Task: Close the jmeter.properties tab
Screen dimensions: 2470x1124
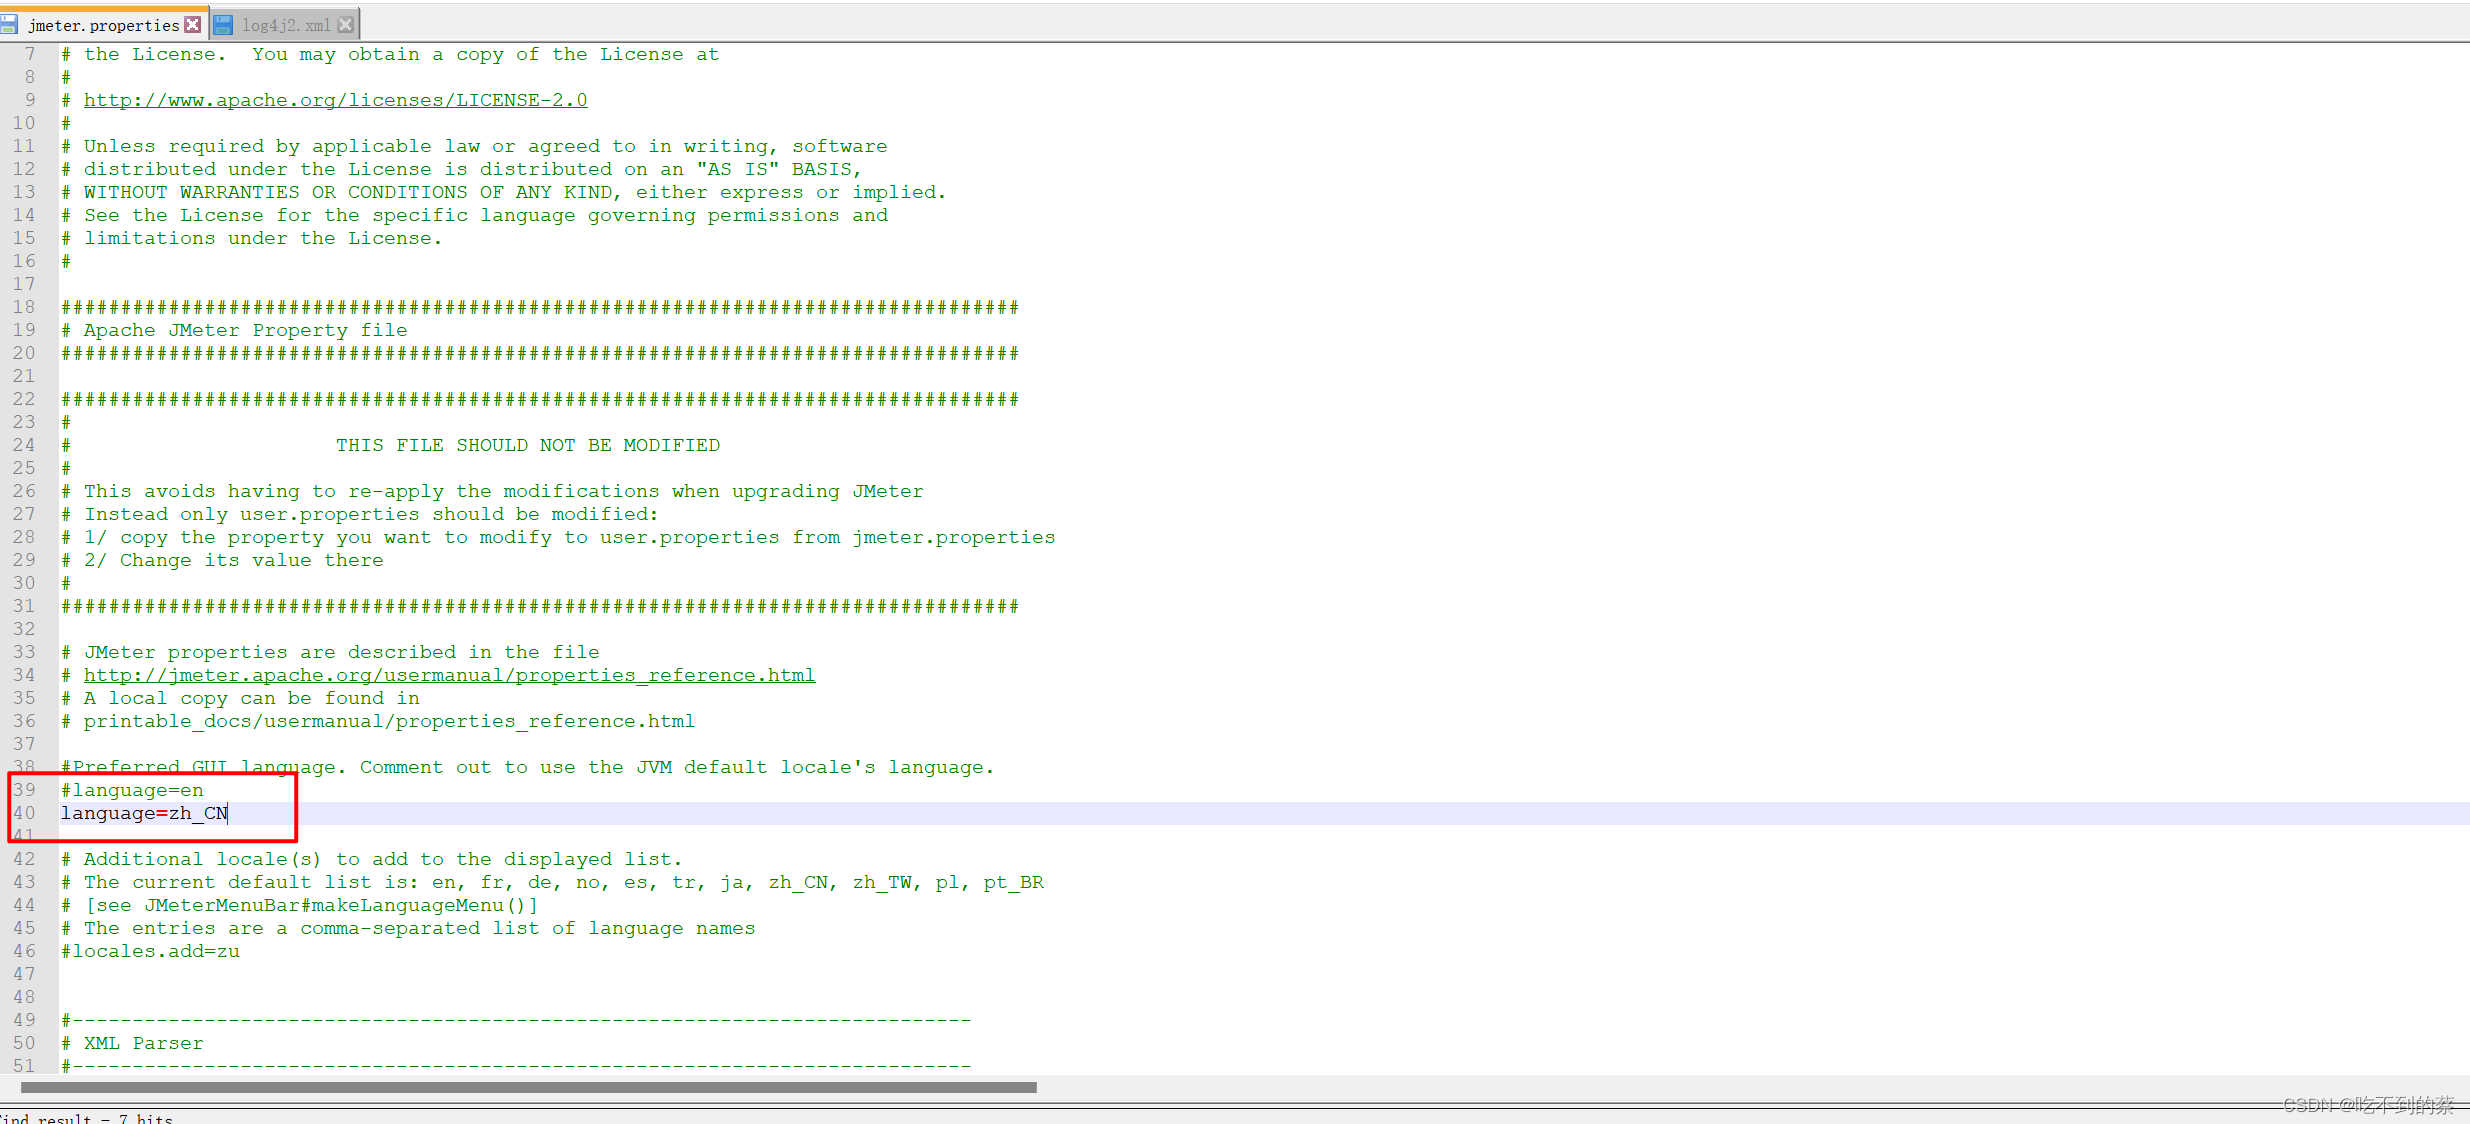Action: pyautogui.click(x=193, y=25)
